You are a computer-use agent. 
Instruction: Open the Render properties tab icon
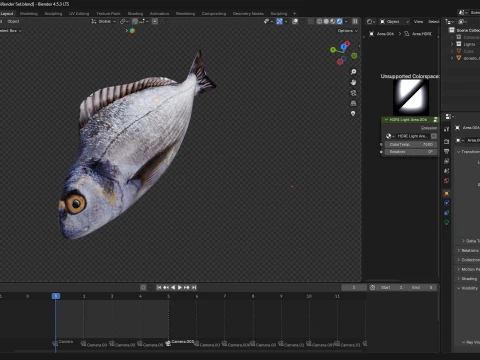[446, 142]
